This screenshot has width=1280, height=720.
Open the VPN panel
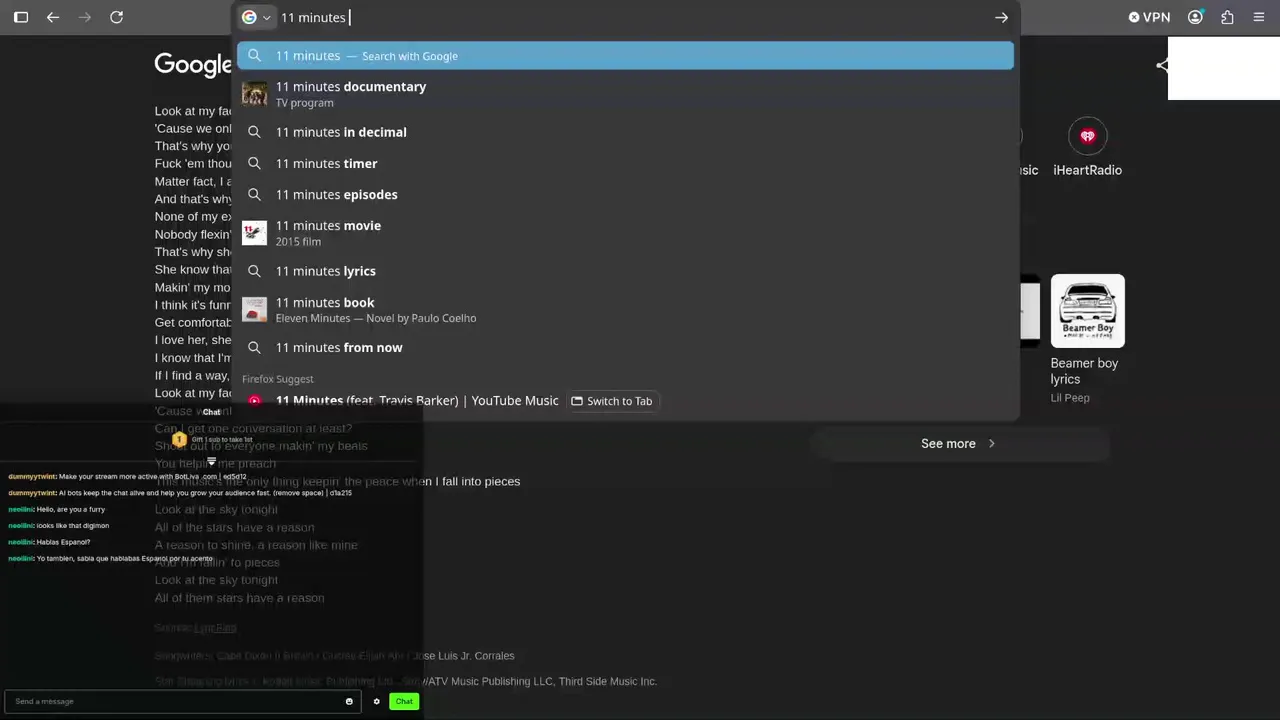point(1149,17)
